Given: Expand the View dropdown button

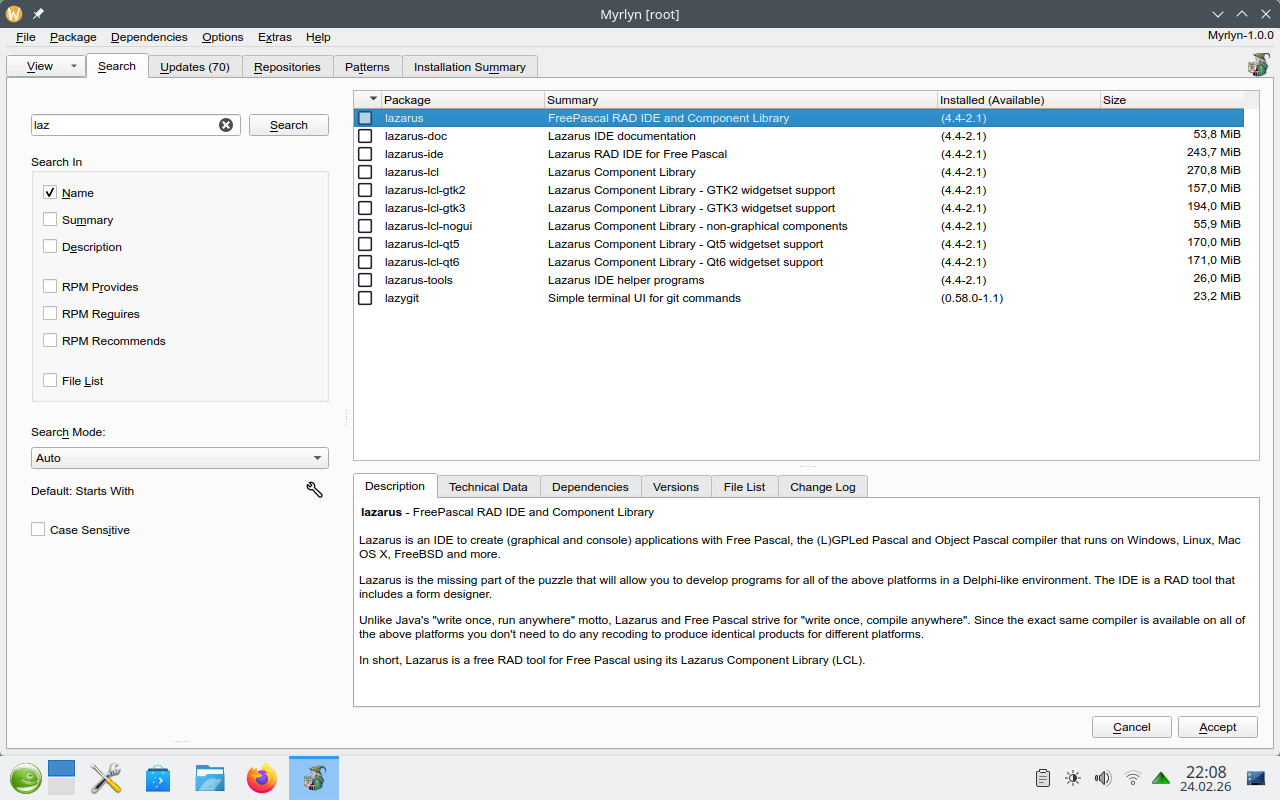Looking at the screenshot, I should click(x=73, y=67).
